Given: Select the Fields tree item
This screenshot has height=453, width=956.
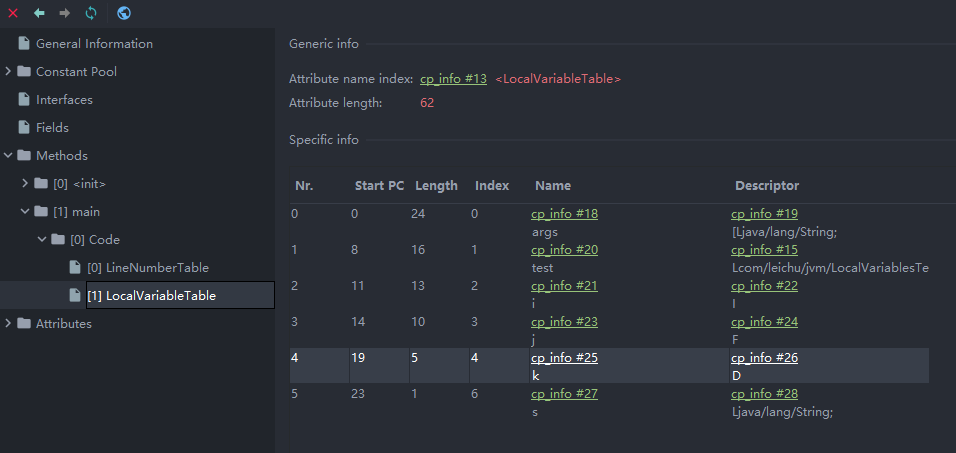Looking at the screenshot, I should 52,128.
